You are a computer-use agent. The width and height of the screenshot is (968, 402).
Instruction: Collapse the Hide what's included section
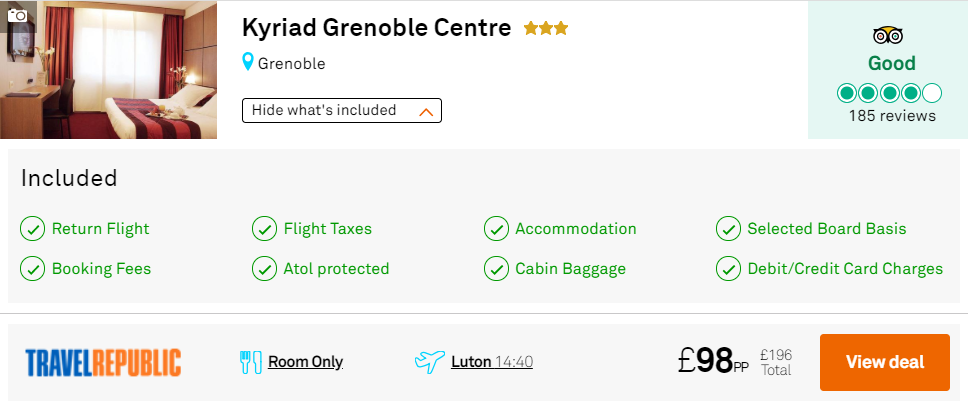coord(341,111)
